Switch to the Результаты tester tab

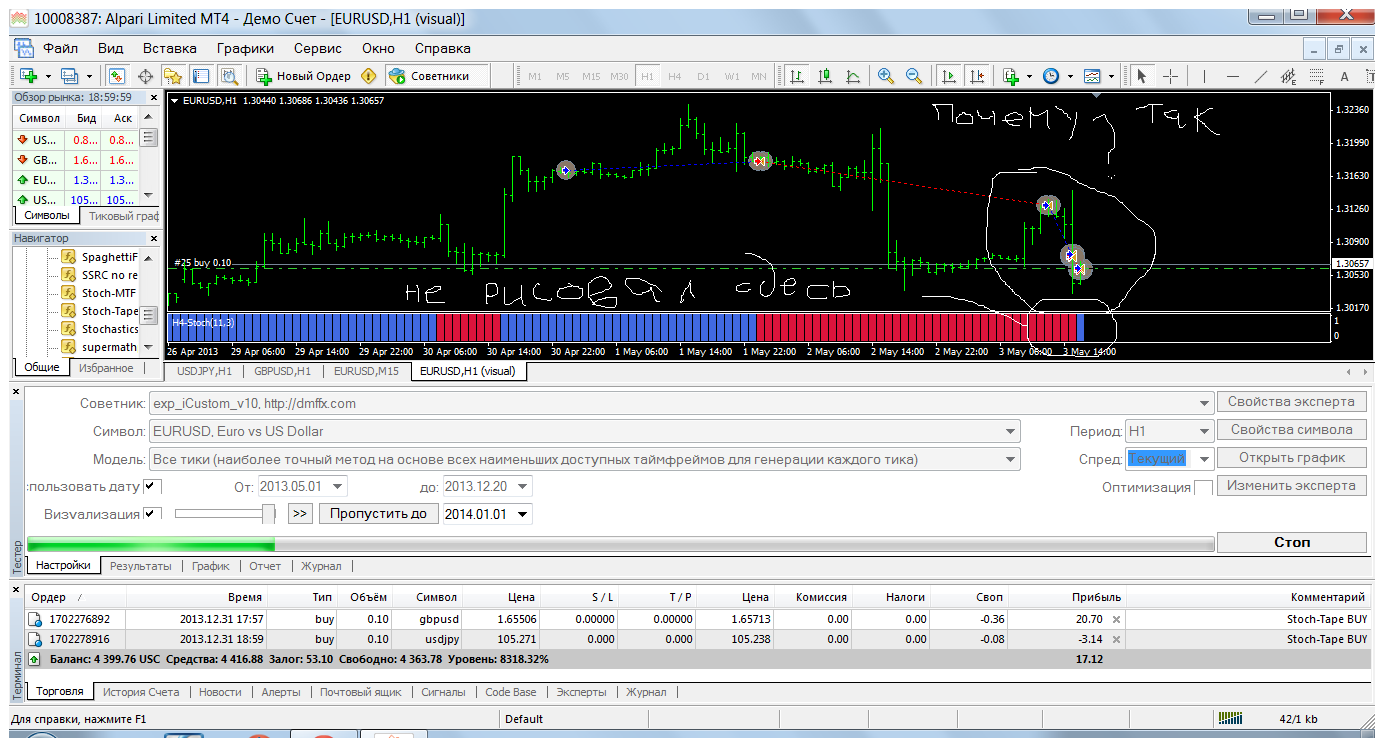pos(140,566)
